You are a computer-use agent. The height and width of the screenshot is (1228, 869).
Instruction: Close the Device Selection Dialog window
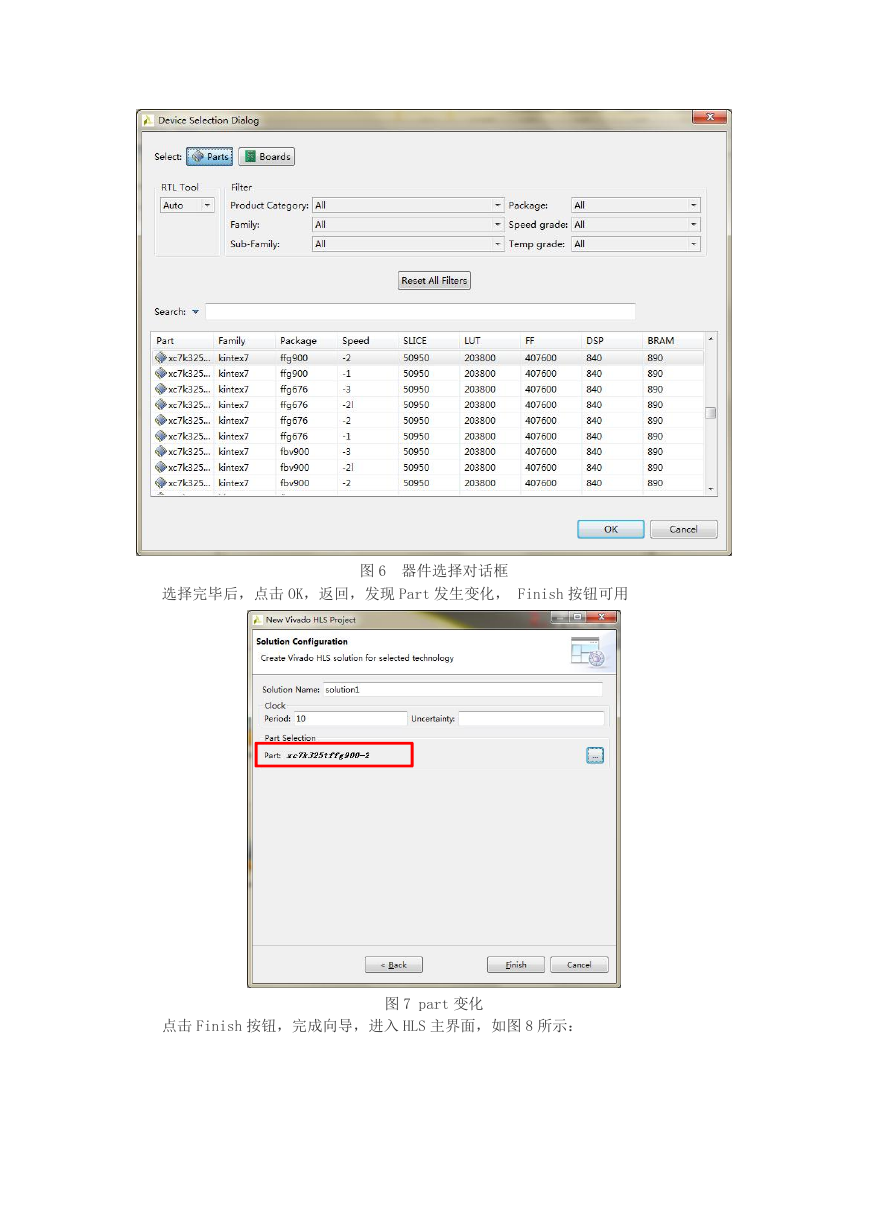[709, 117]
